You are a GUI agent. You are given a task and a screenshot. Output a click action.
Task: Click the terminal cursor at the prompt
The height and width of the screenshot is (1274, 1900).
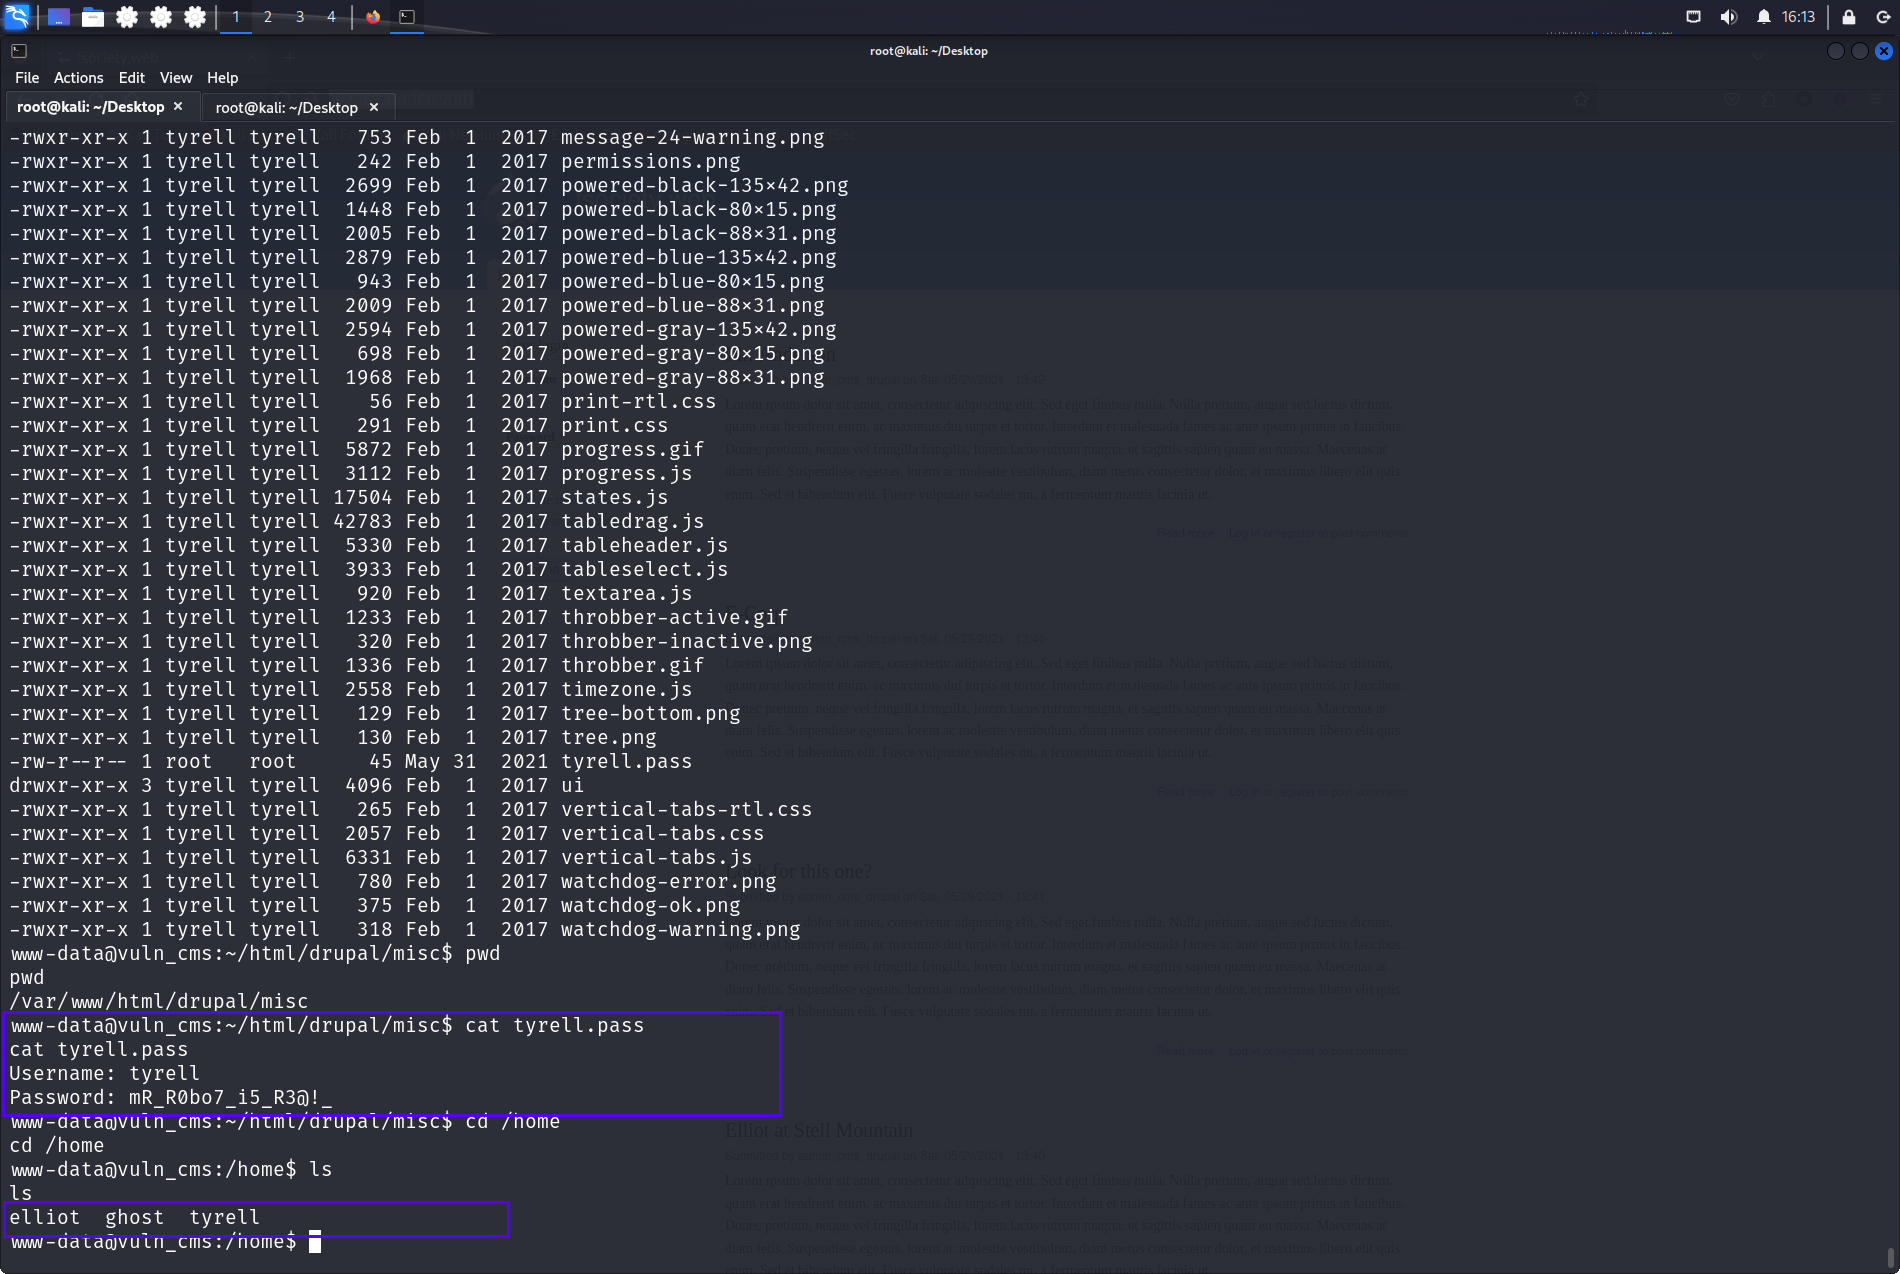pyautogui.click(x=315, y=1242)
